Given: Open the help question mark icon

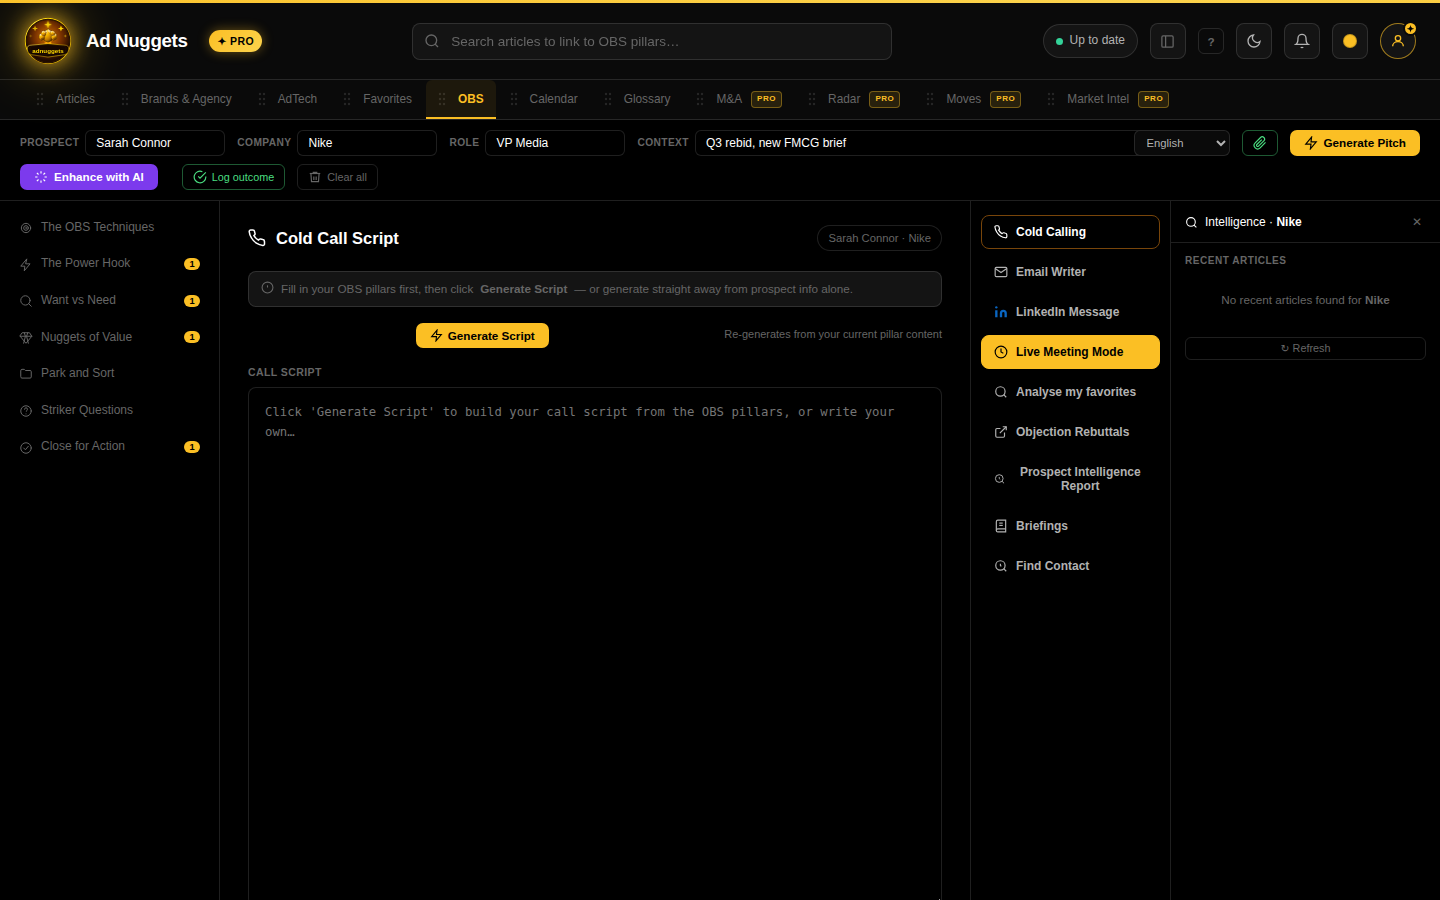Looking at the screenshot, I should point(1210,41).
